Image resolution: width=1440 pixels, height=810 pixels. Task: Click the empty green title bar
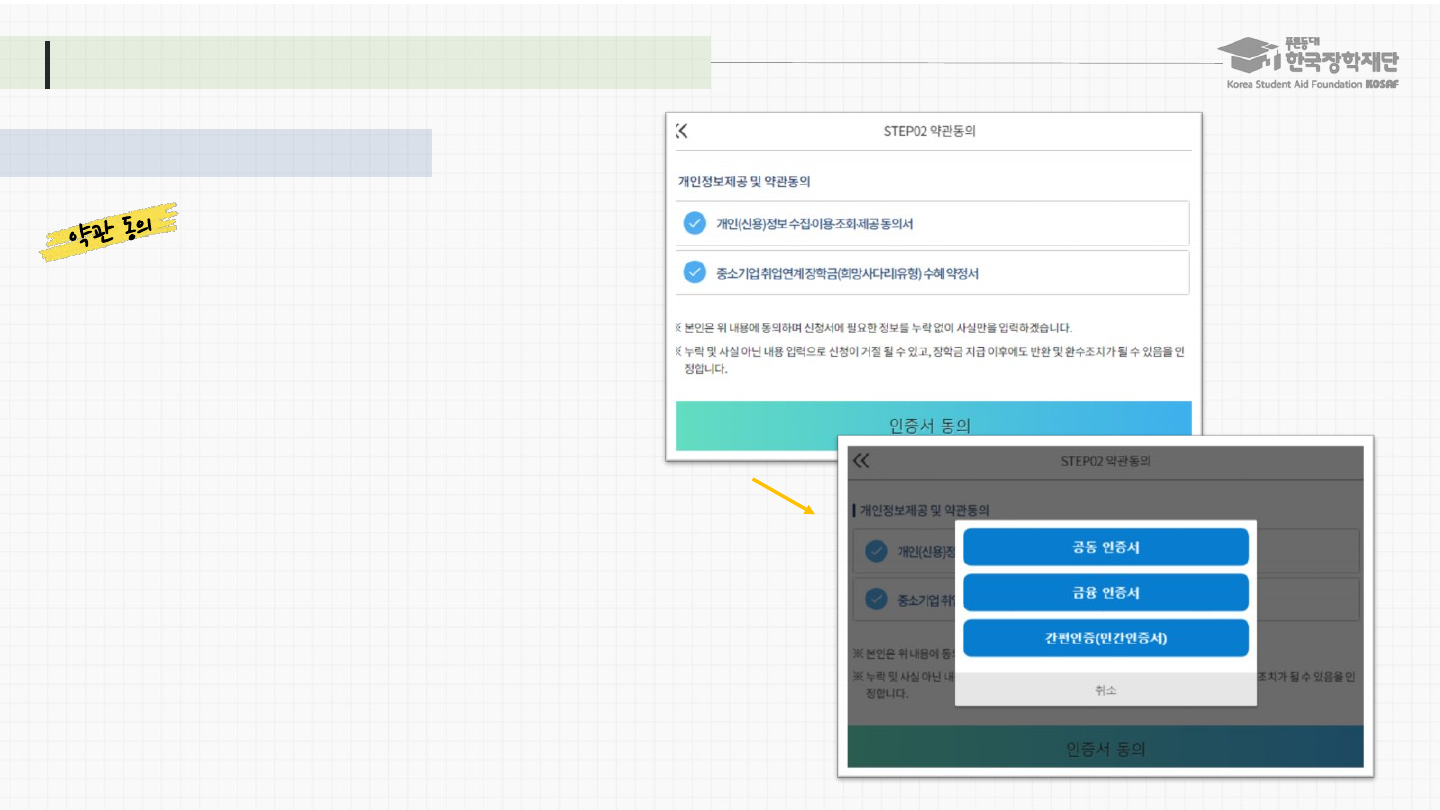[x=380, y=63]
